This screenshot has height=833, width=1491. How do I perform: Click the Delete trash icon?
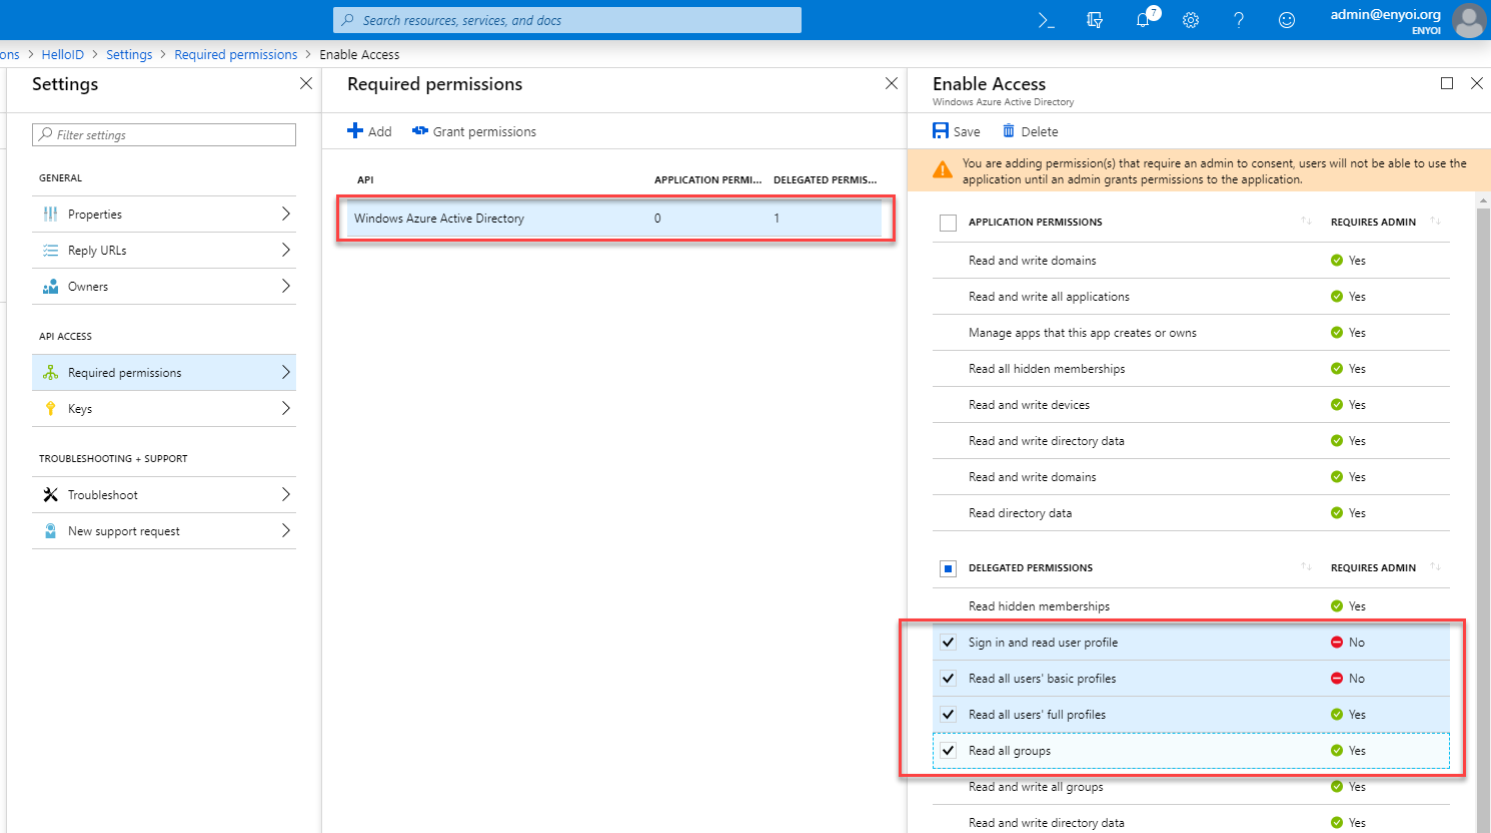tap(1008, 131)
